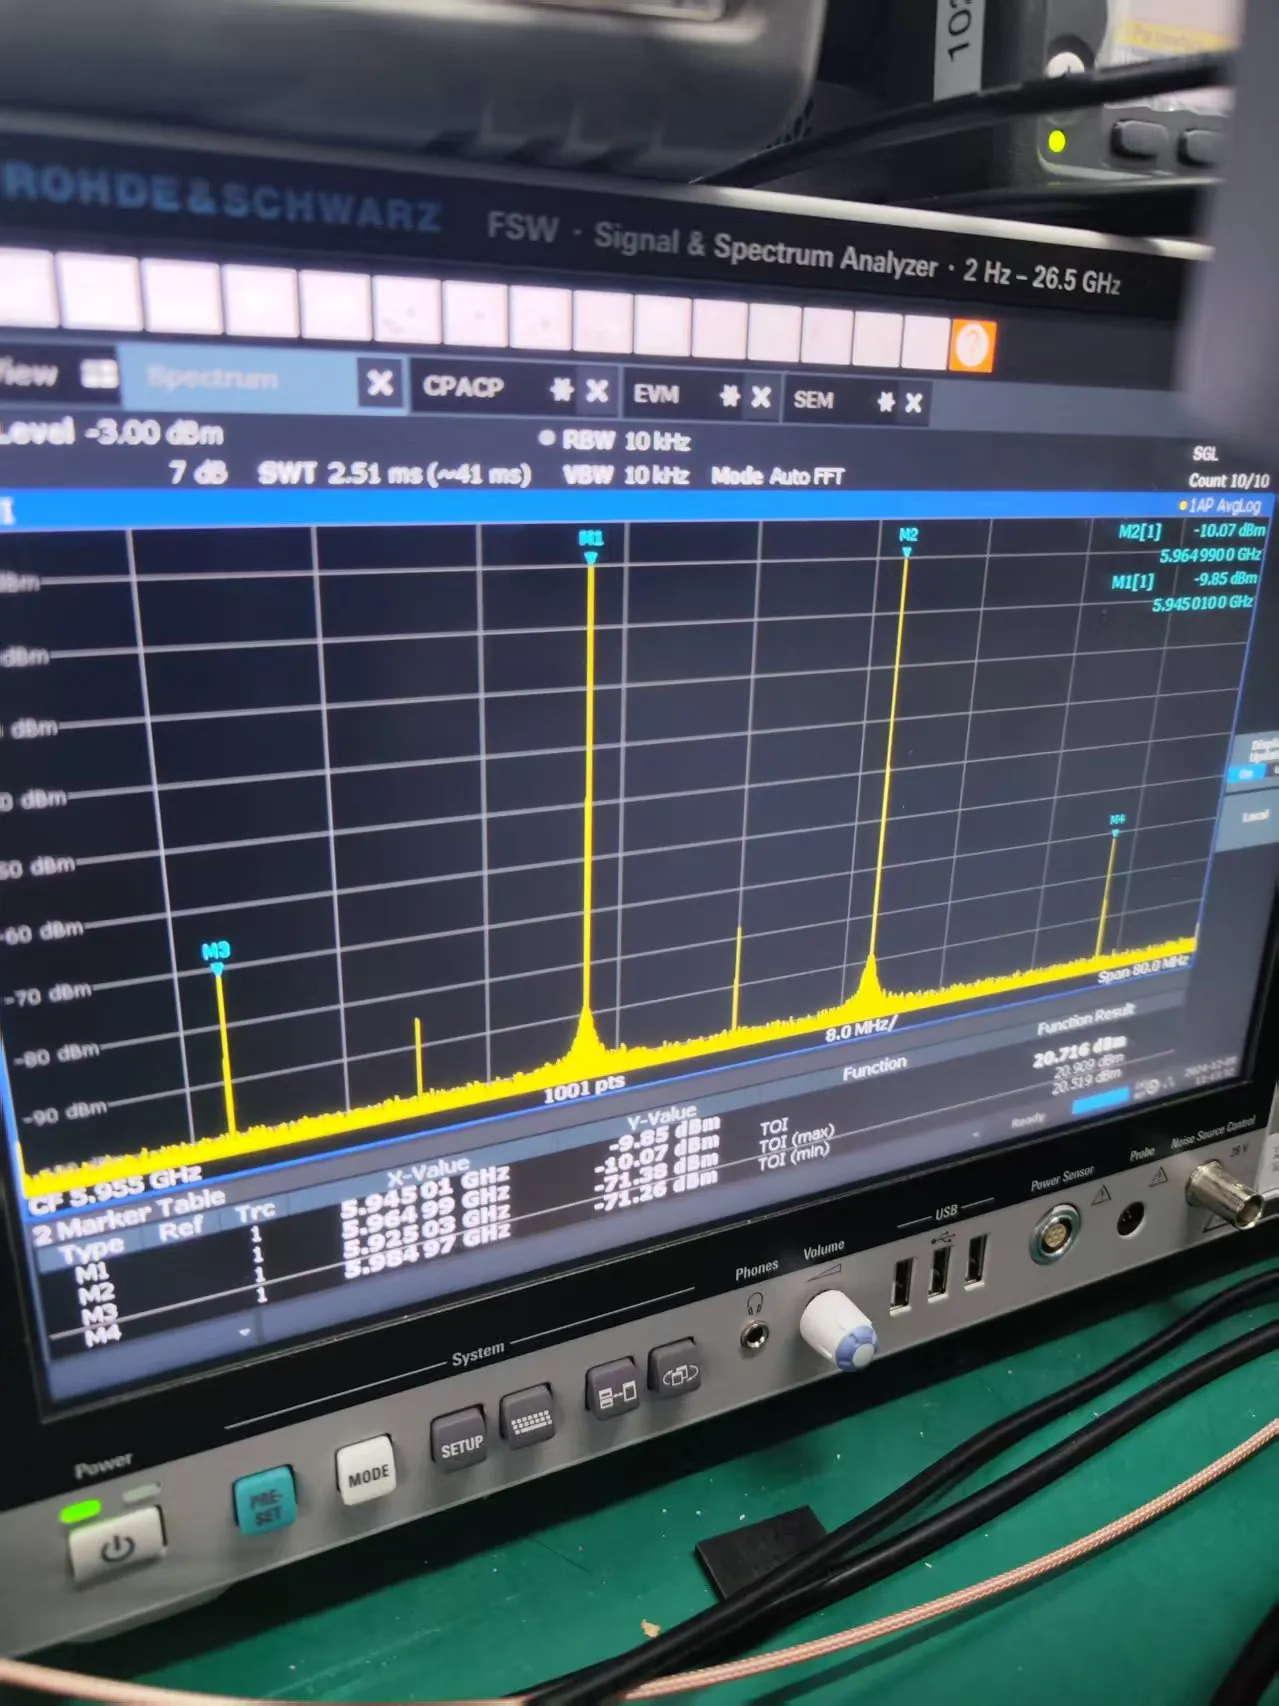Close the EVM channel tab
Screen dimensions: 1279x1706
click(x=760, y=397)
